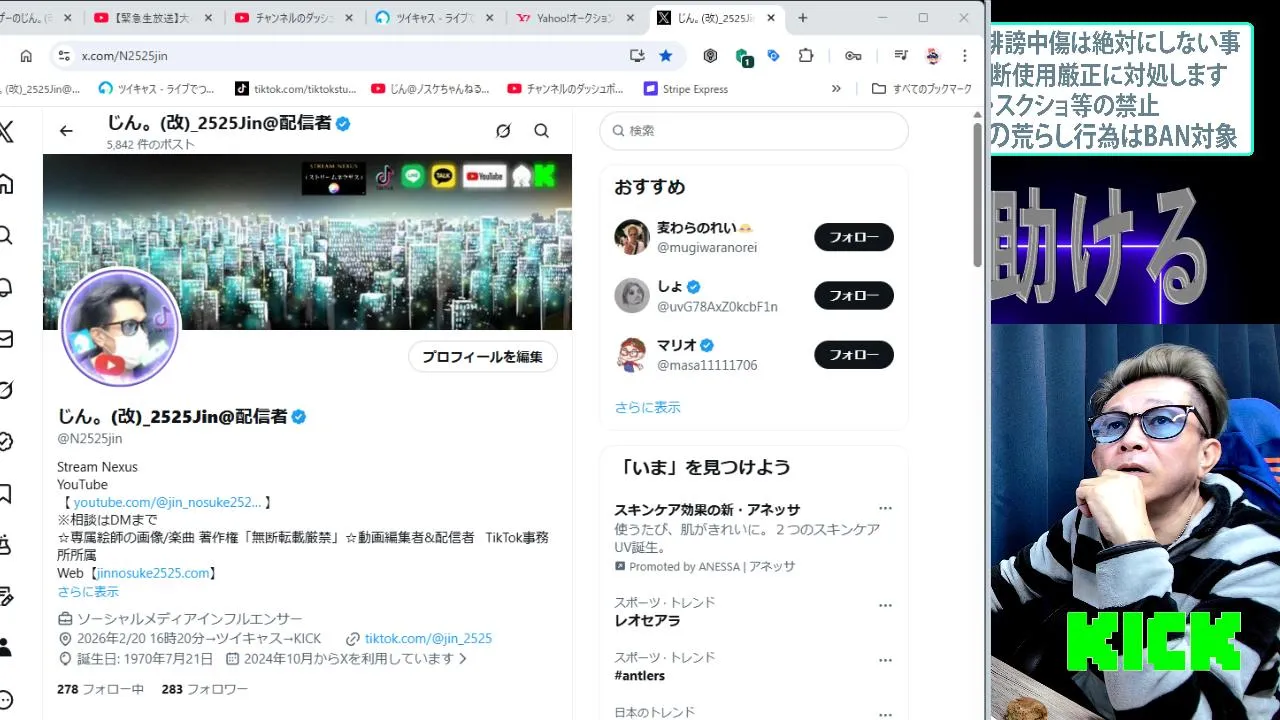Switch to チャンネルのダッシュ tab
Screen dimensions: 1280x720
294,18
